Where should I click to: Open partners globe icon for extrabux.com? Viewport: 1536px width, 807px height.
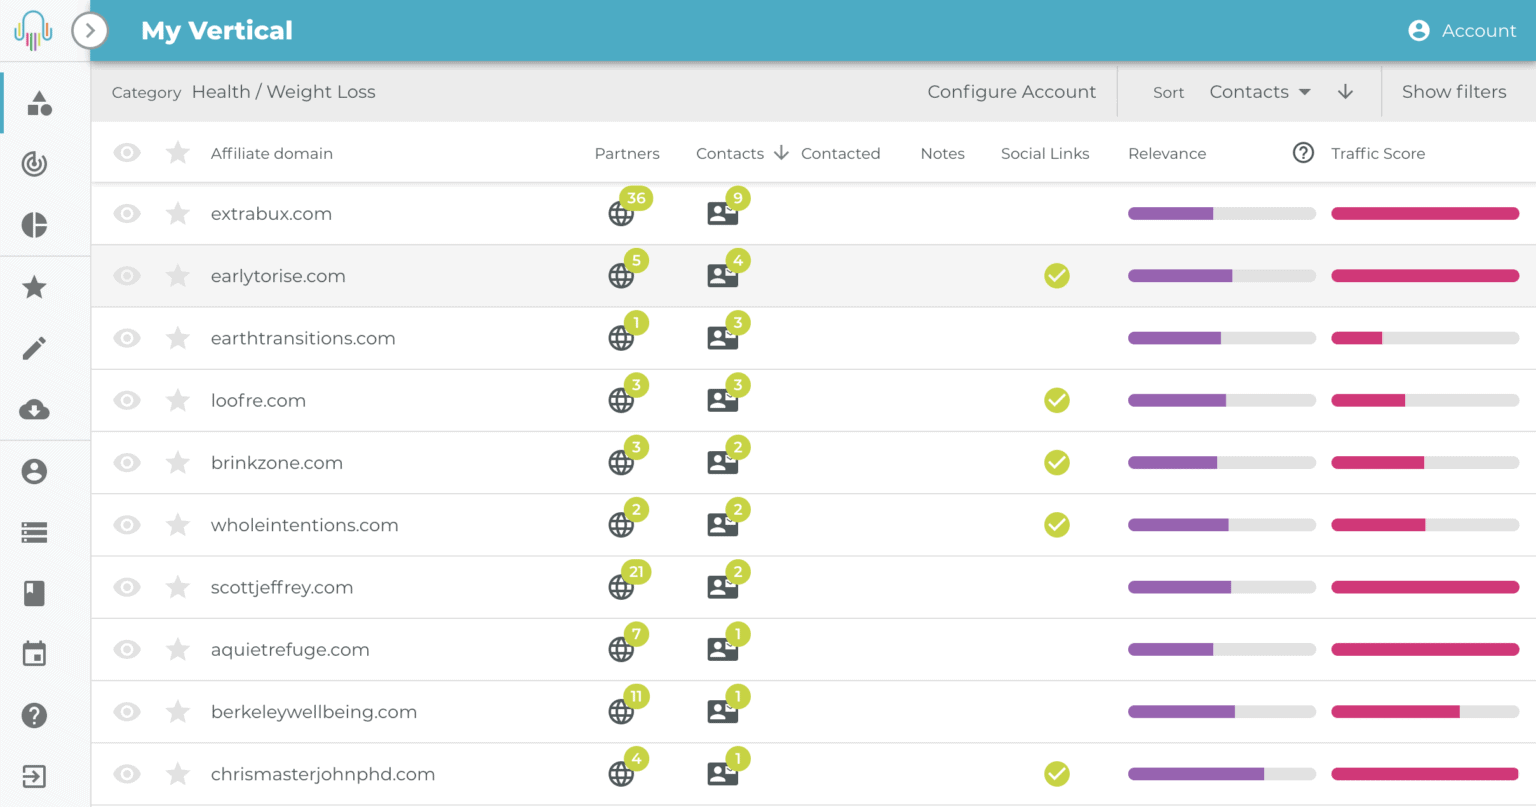click(x=621, y=213)
